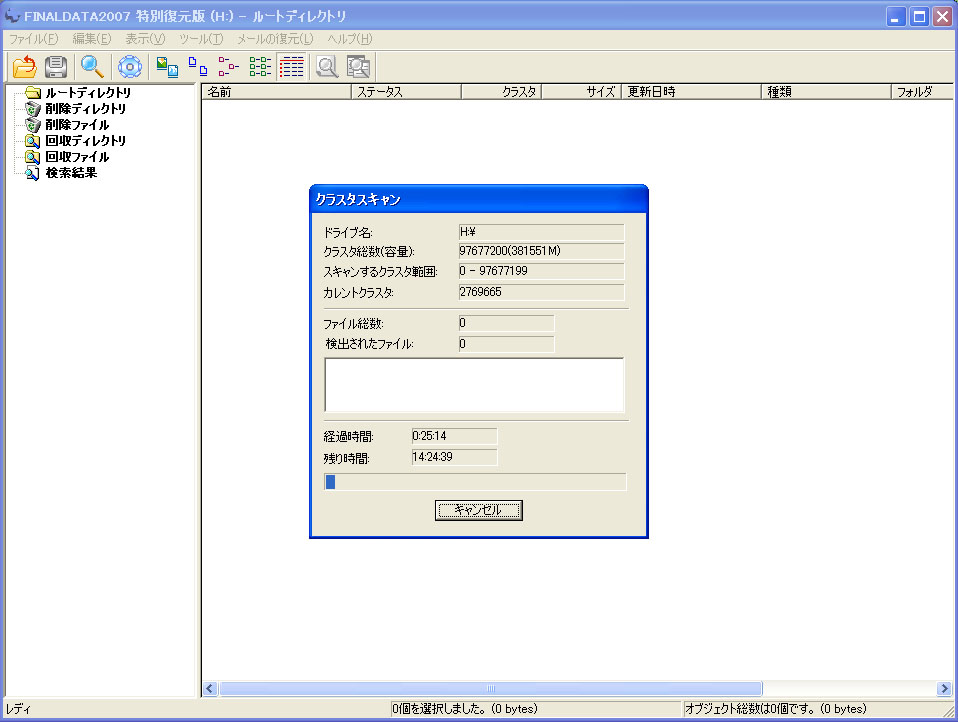This screenshot has height=722, width=958.
Task: Open the ファイル(F) menu
Action: [x=34, y=39]
